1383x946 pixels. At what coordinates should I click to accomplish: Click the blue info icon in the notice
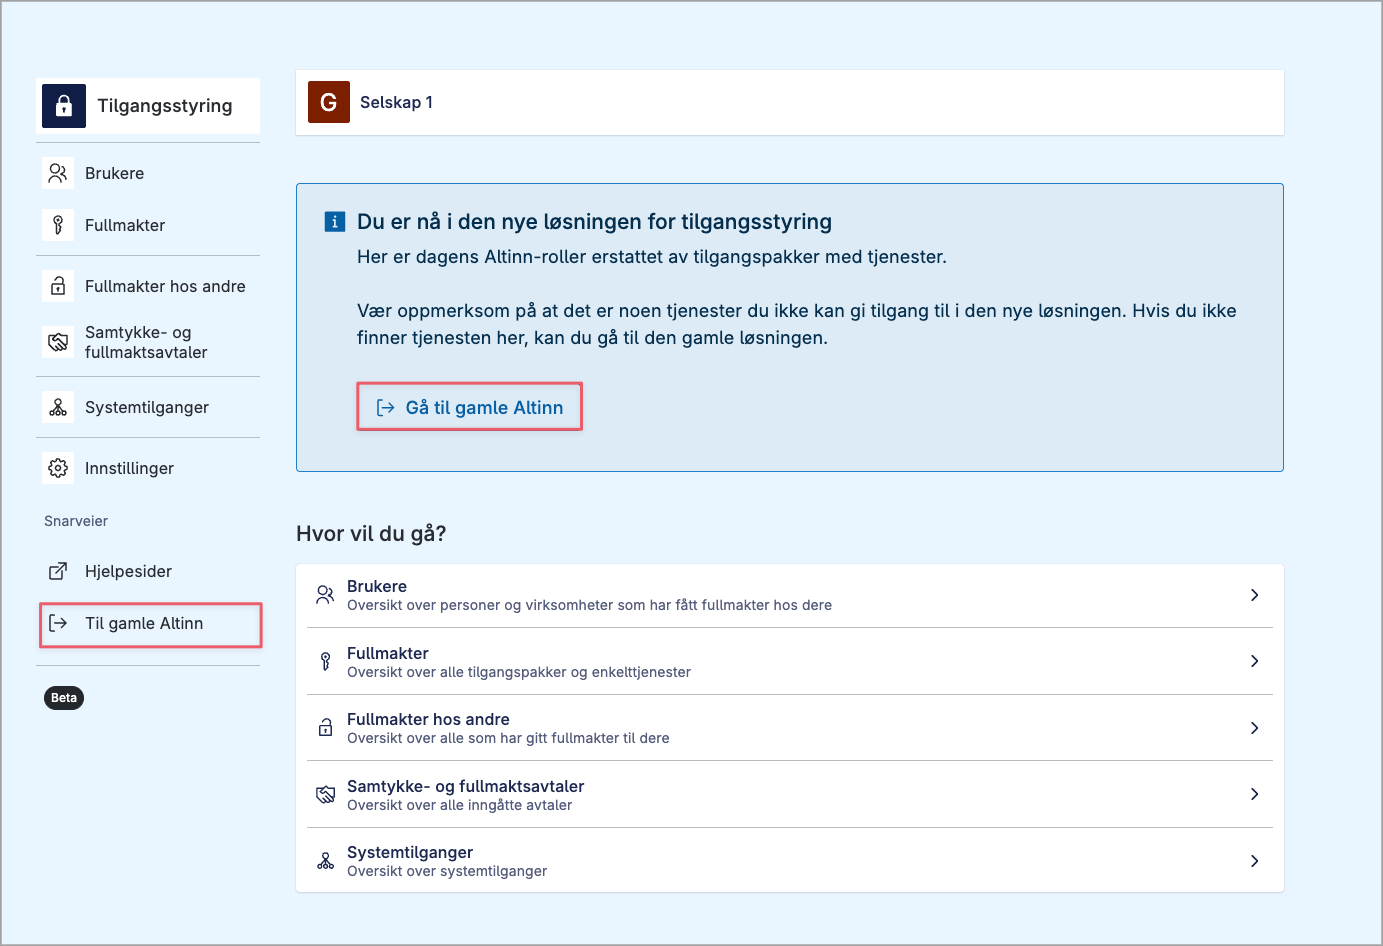point(335,222)
